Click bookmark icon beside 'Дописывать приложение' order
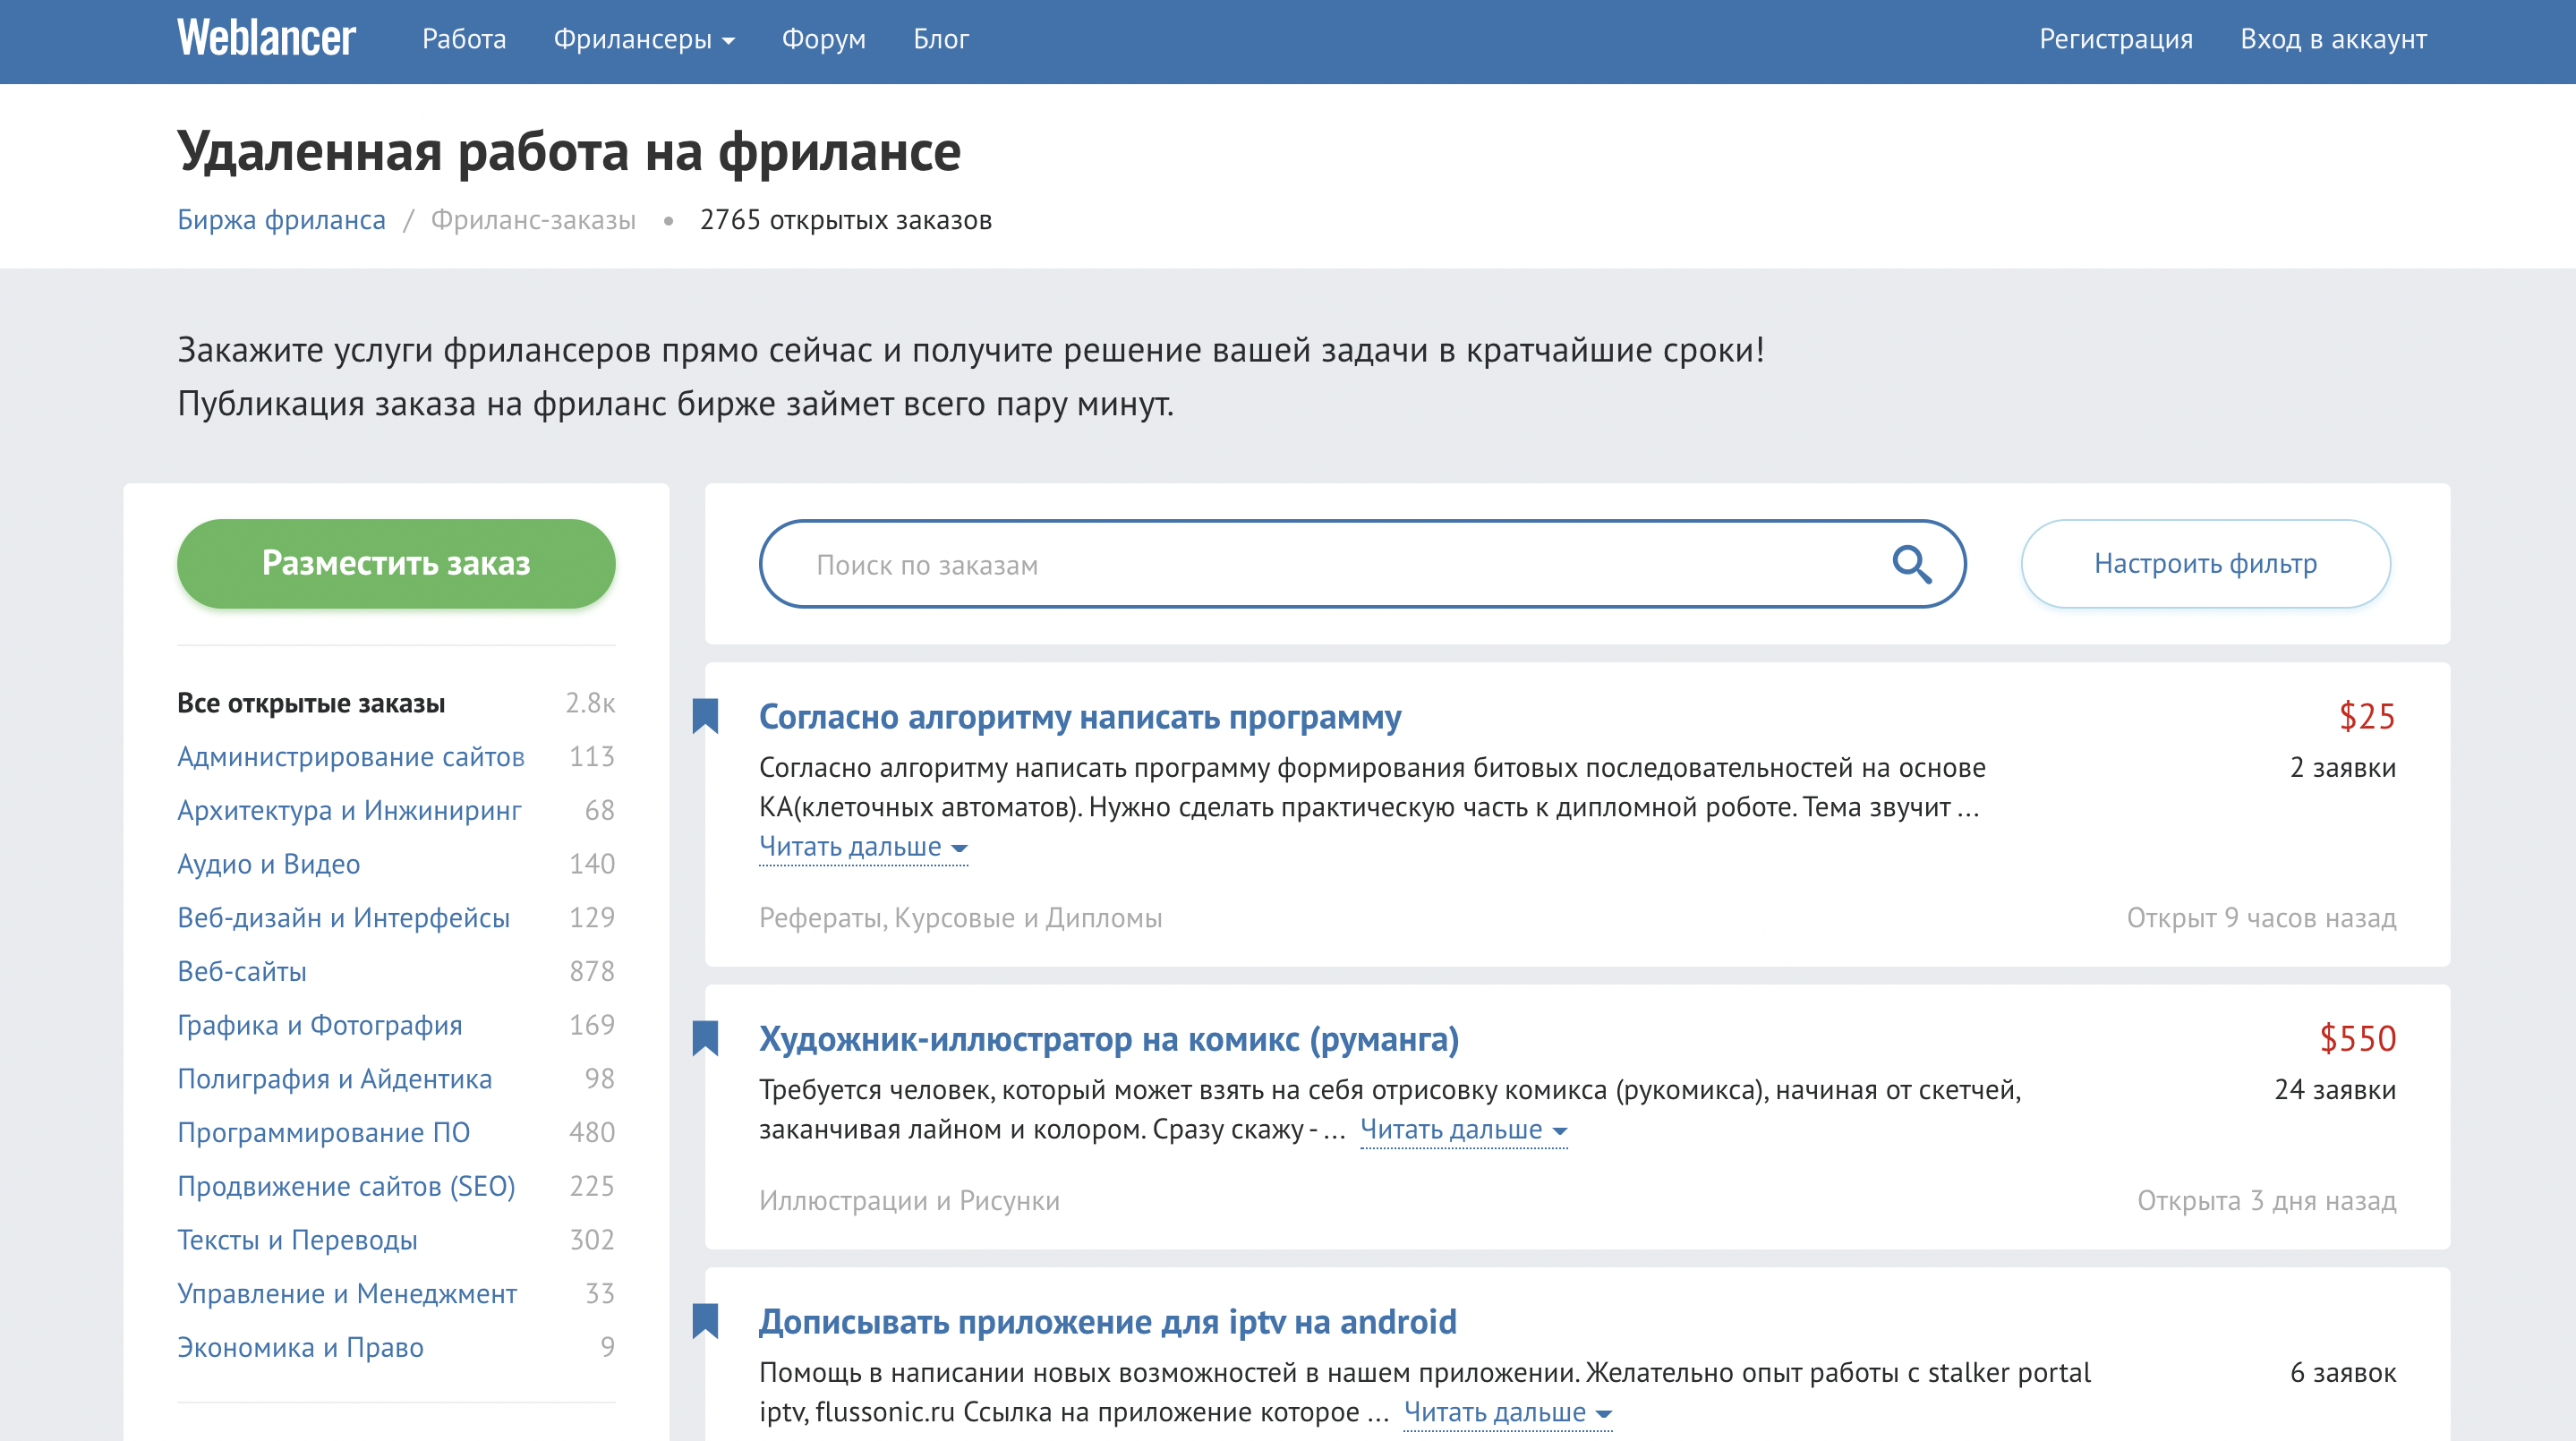Viewport: 2576px width, 1441px height. [x=705, y=1321]
